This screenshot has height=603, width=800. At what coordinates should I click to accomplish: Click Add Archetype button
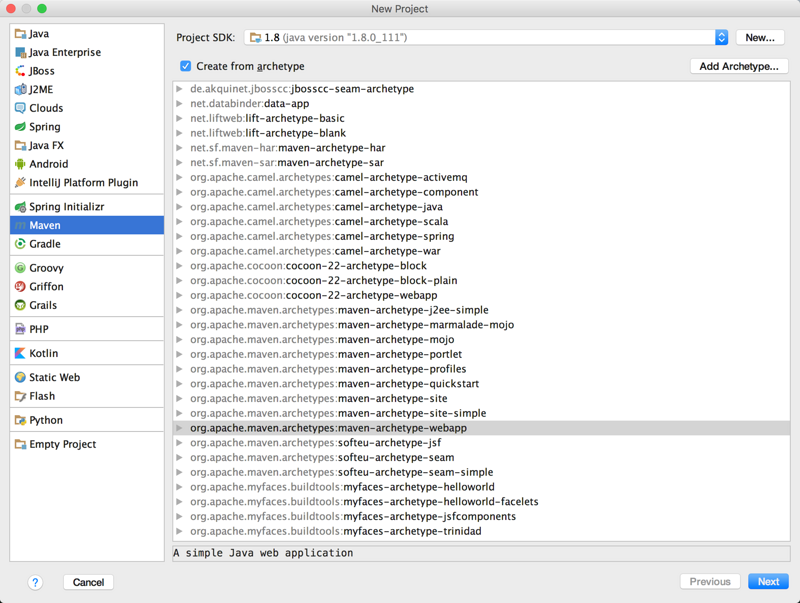tap(739, 66)
